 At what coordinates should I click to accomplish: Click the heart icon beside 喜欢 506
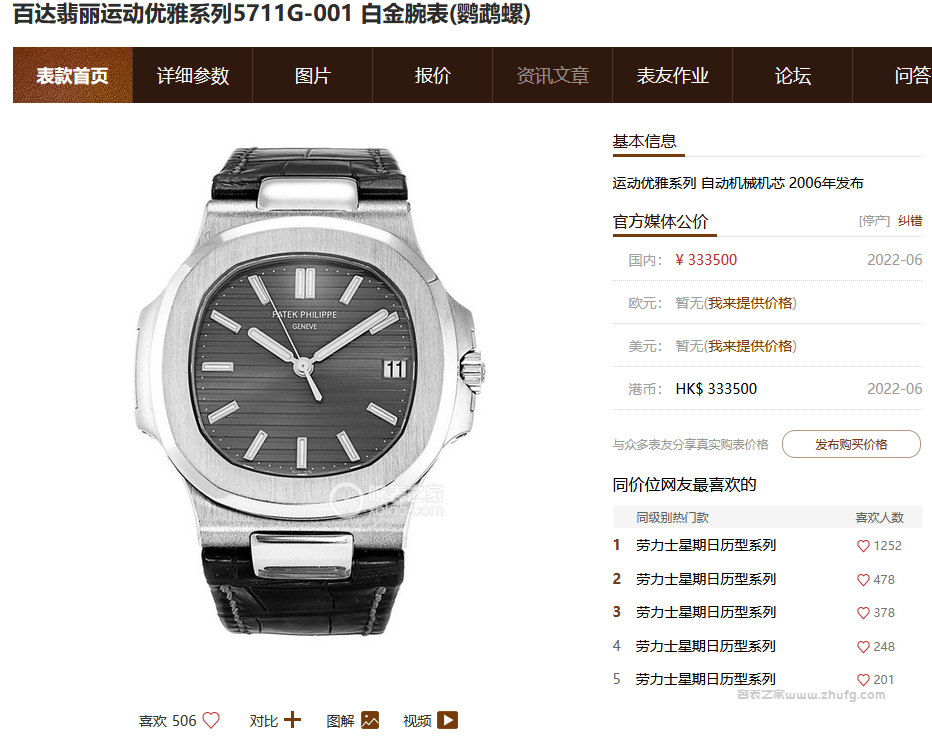pyautogui.click(x=211, y=720)
